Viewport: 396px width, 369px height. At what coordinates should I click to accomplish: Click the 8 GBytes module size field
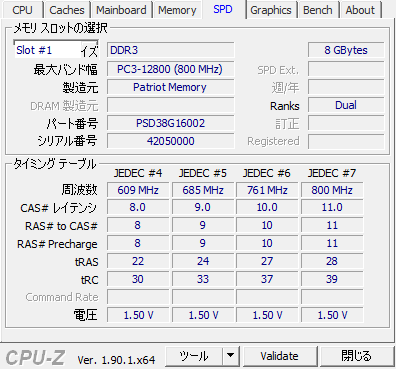346,50
